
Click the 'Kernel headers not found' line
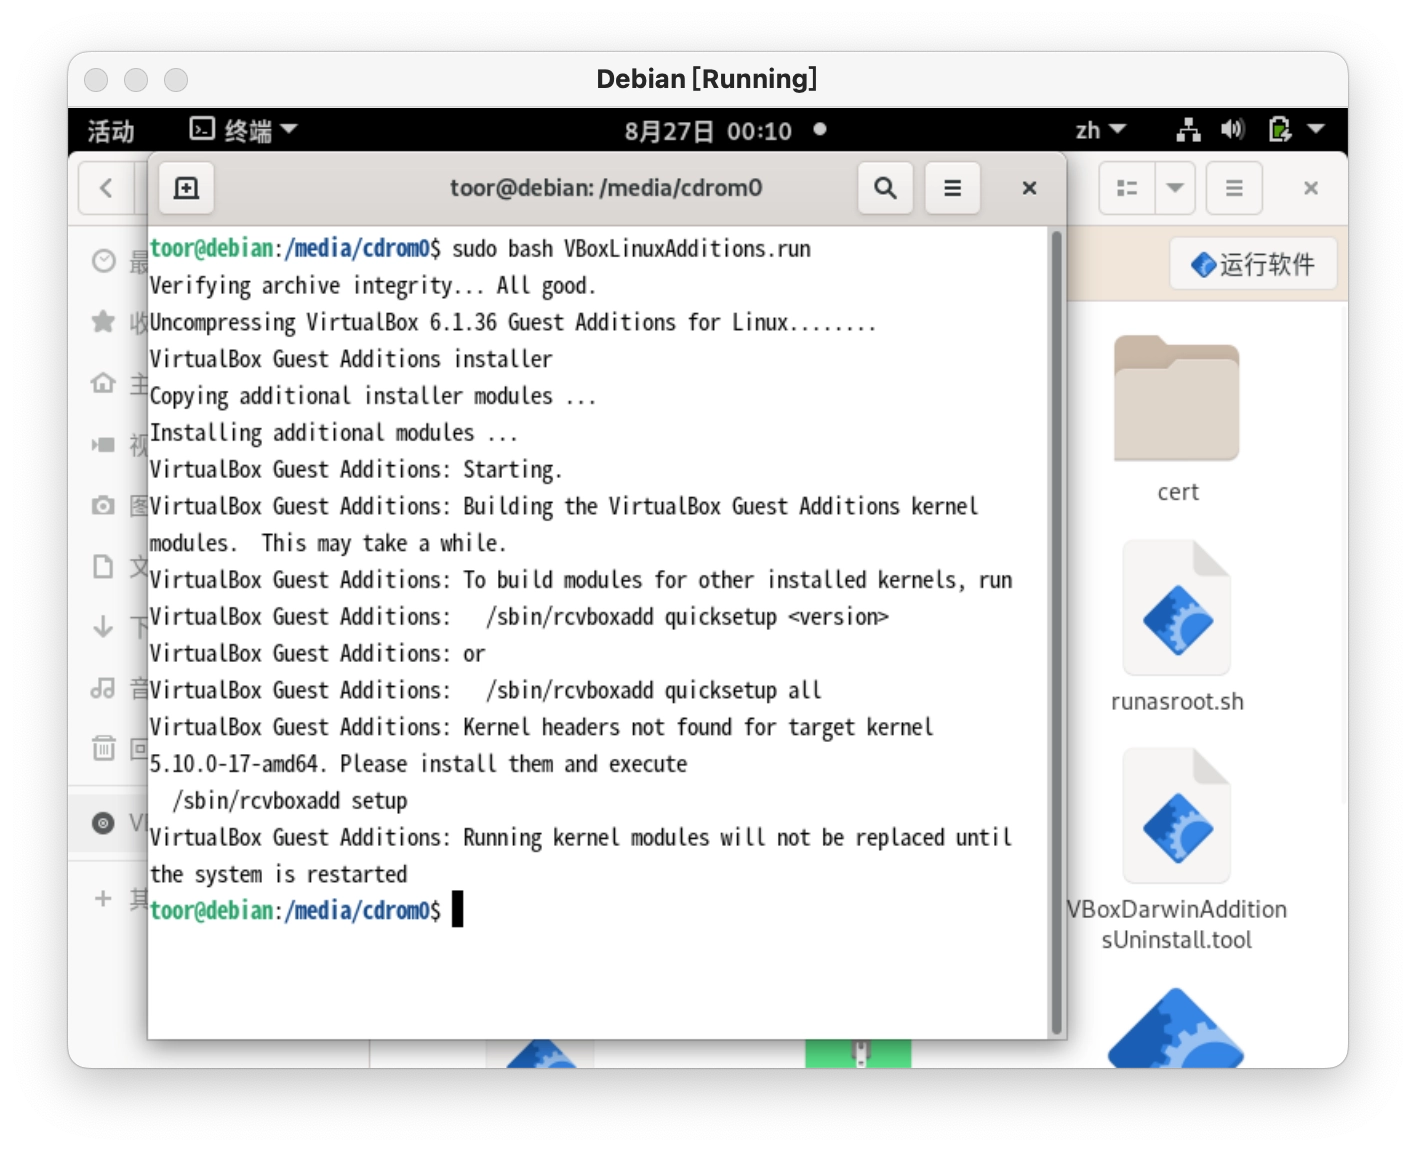pos(541,728)
